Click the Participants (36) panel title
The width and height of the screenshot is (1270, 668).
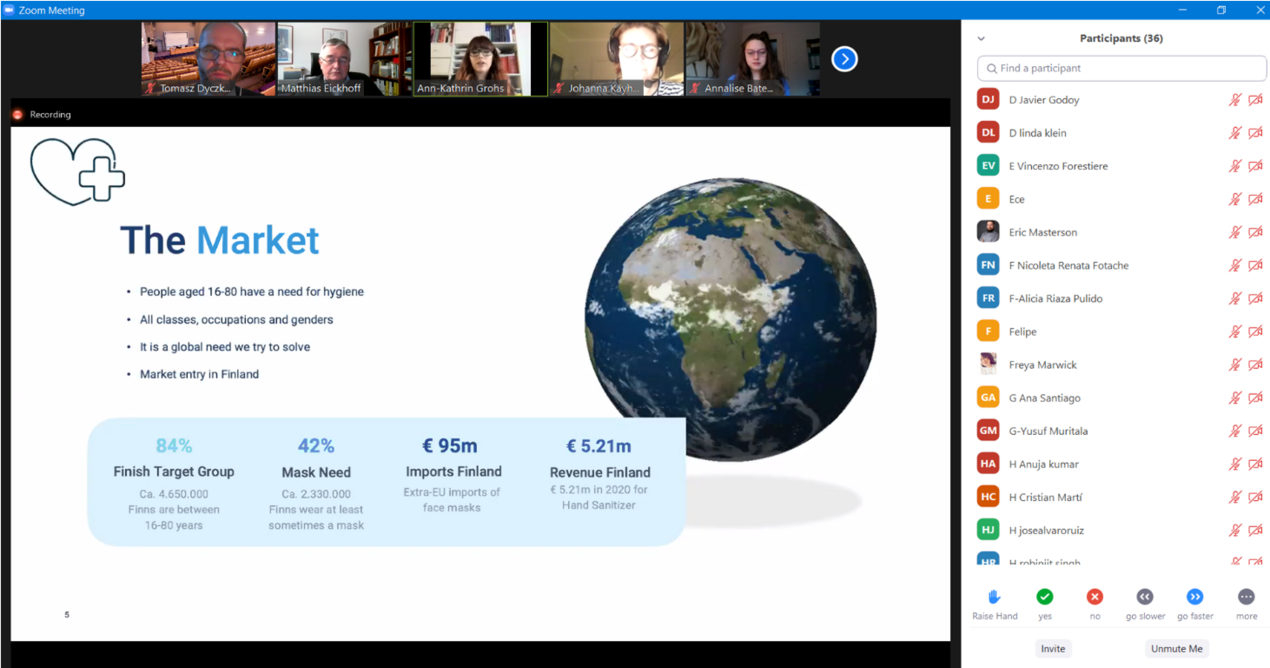(x=1121, y=38)
